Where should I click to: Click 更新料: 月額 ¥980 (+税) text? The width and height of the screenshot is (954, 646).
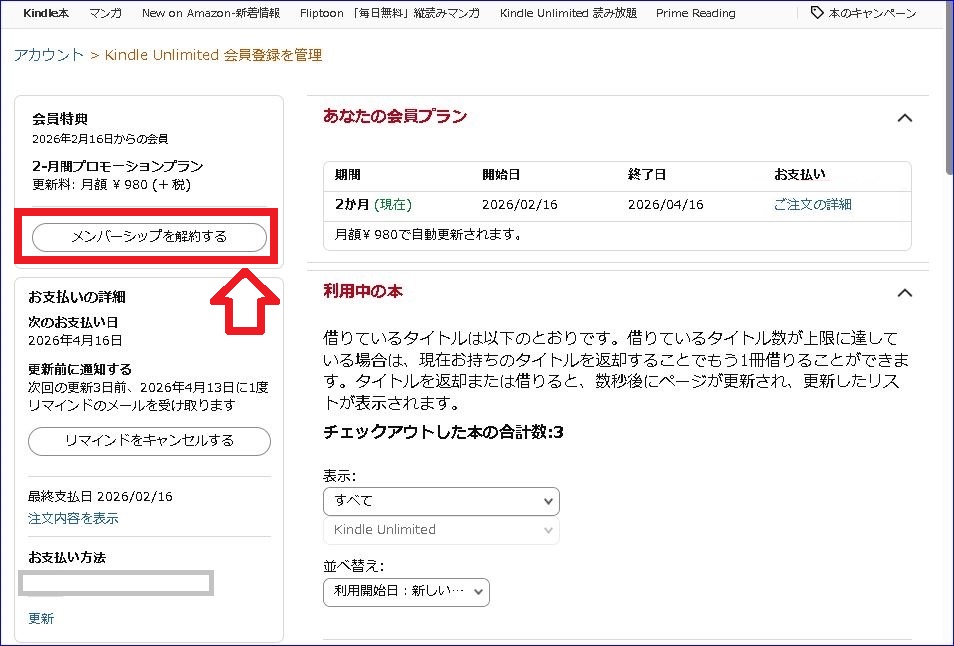coord(111,184)
